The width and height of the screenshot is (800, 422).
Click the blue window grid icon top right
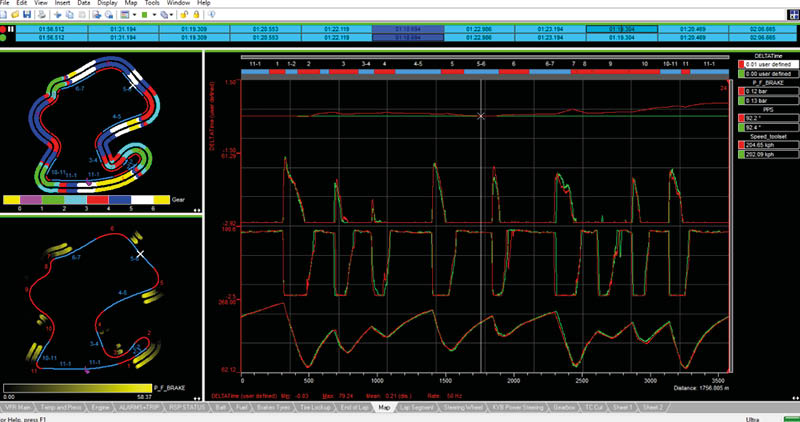coord(792,14)
